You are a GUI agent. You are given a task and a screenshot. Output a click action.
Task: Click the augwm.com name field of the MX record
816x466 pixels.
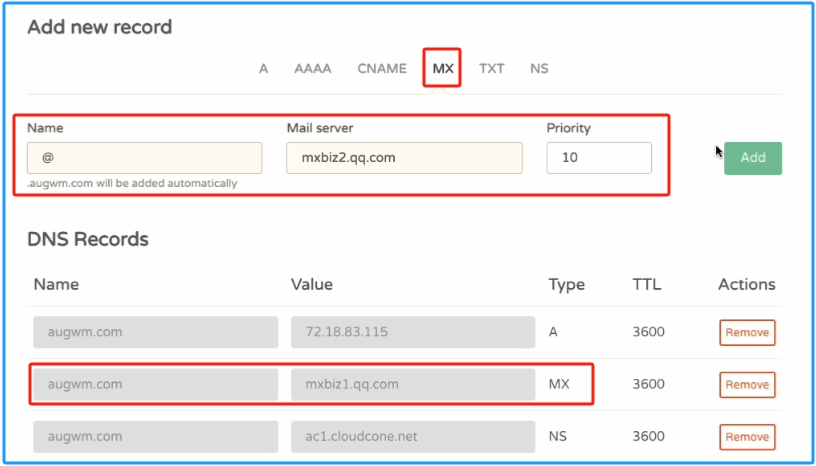pyautogui.click(x=156, y=384)
